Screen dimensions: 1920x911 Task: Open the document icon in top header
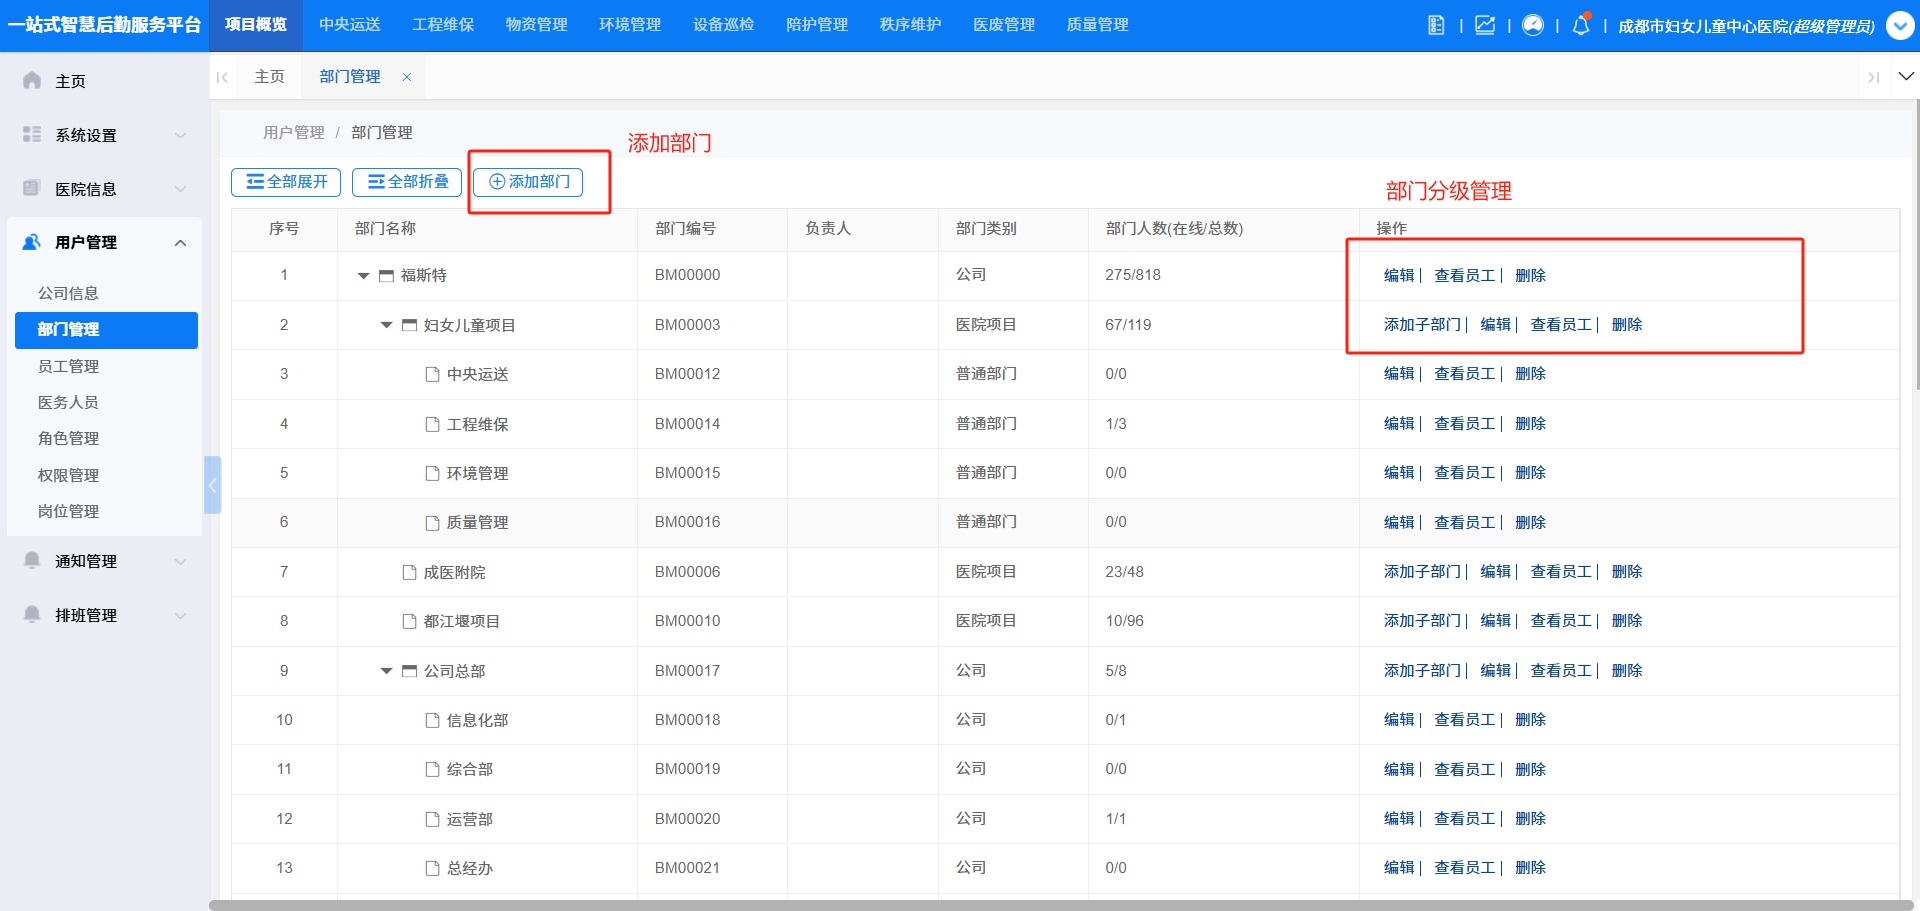(x=1436, y=25)
